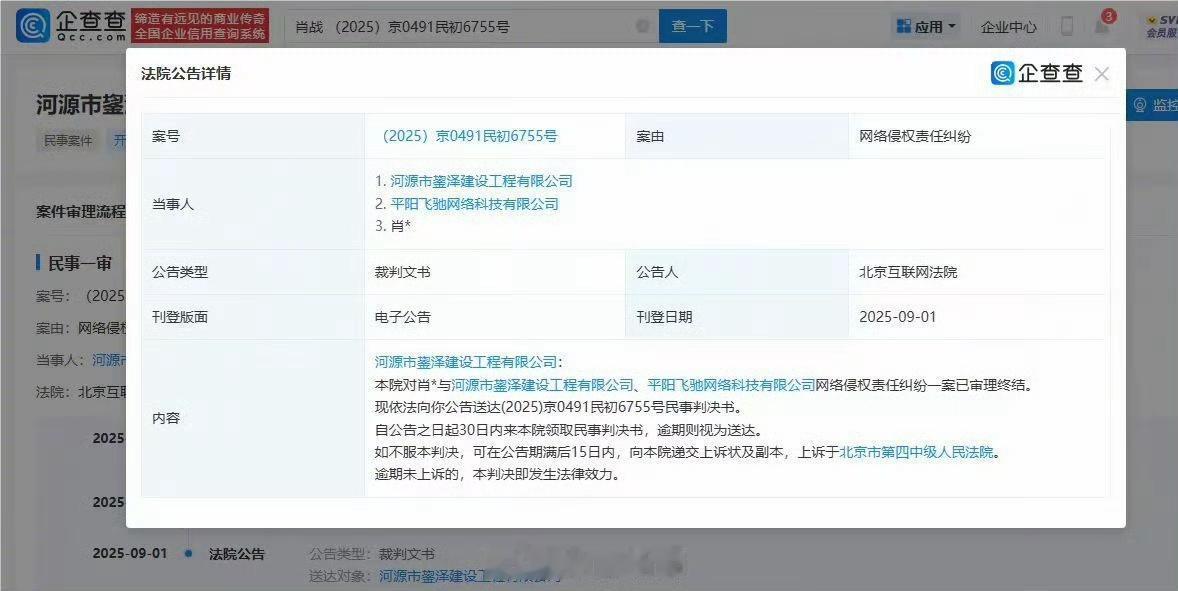The height and width of the screenshot is (591, 1178).
Task: Select 裁判文书 in the dialog table
Action: 403,272
